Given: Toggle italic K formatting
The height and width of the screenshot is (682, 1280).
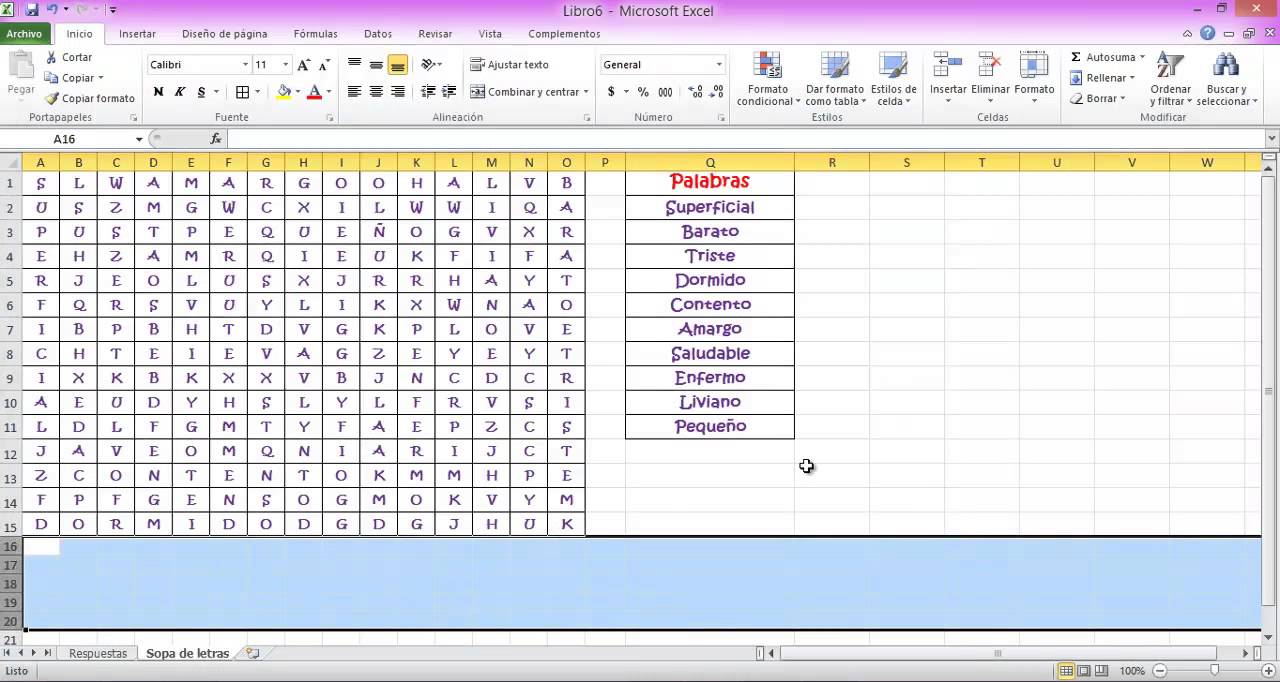Looking at the screenshot, I should 180,92.
